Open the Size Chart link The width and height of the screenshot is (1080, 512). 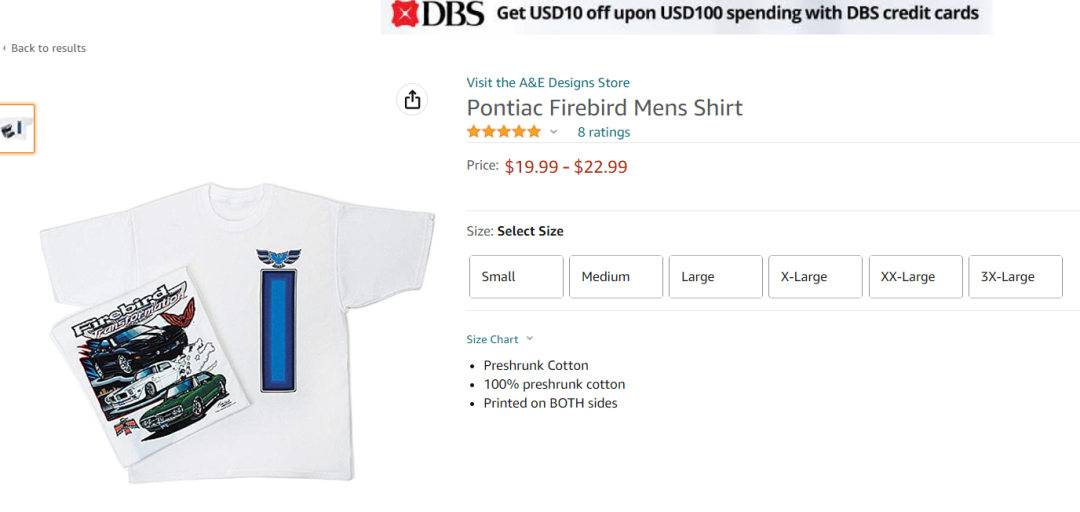(x=492, y=340)
